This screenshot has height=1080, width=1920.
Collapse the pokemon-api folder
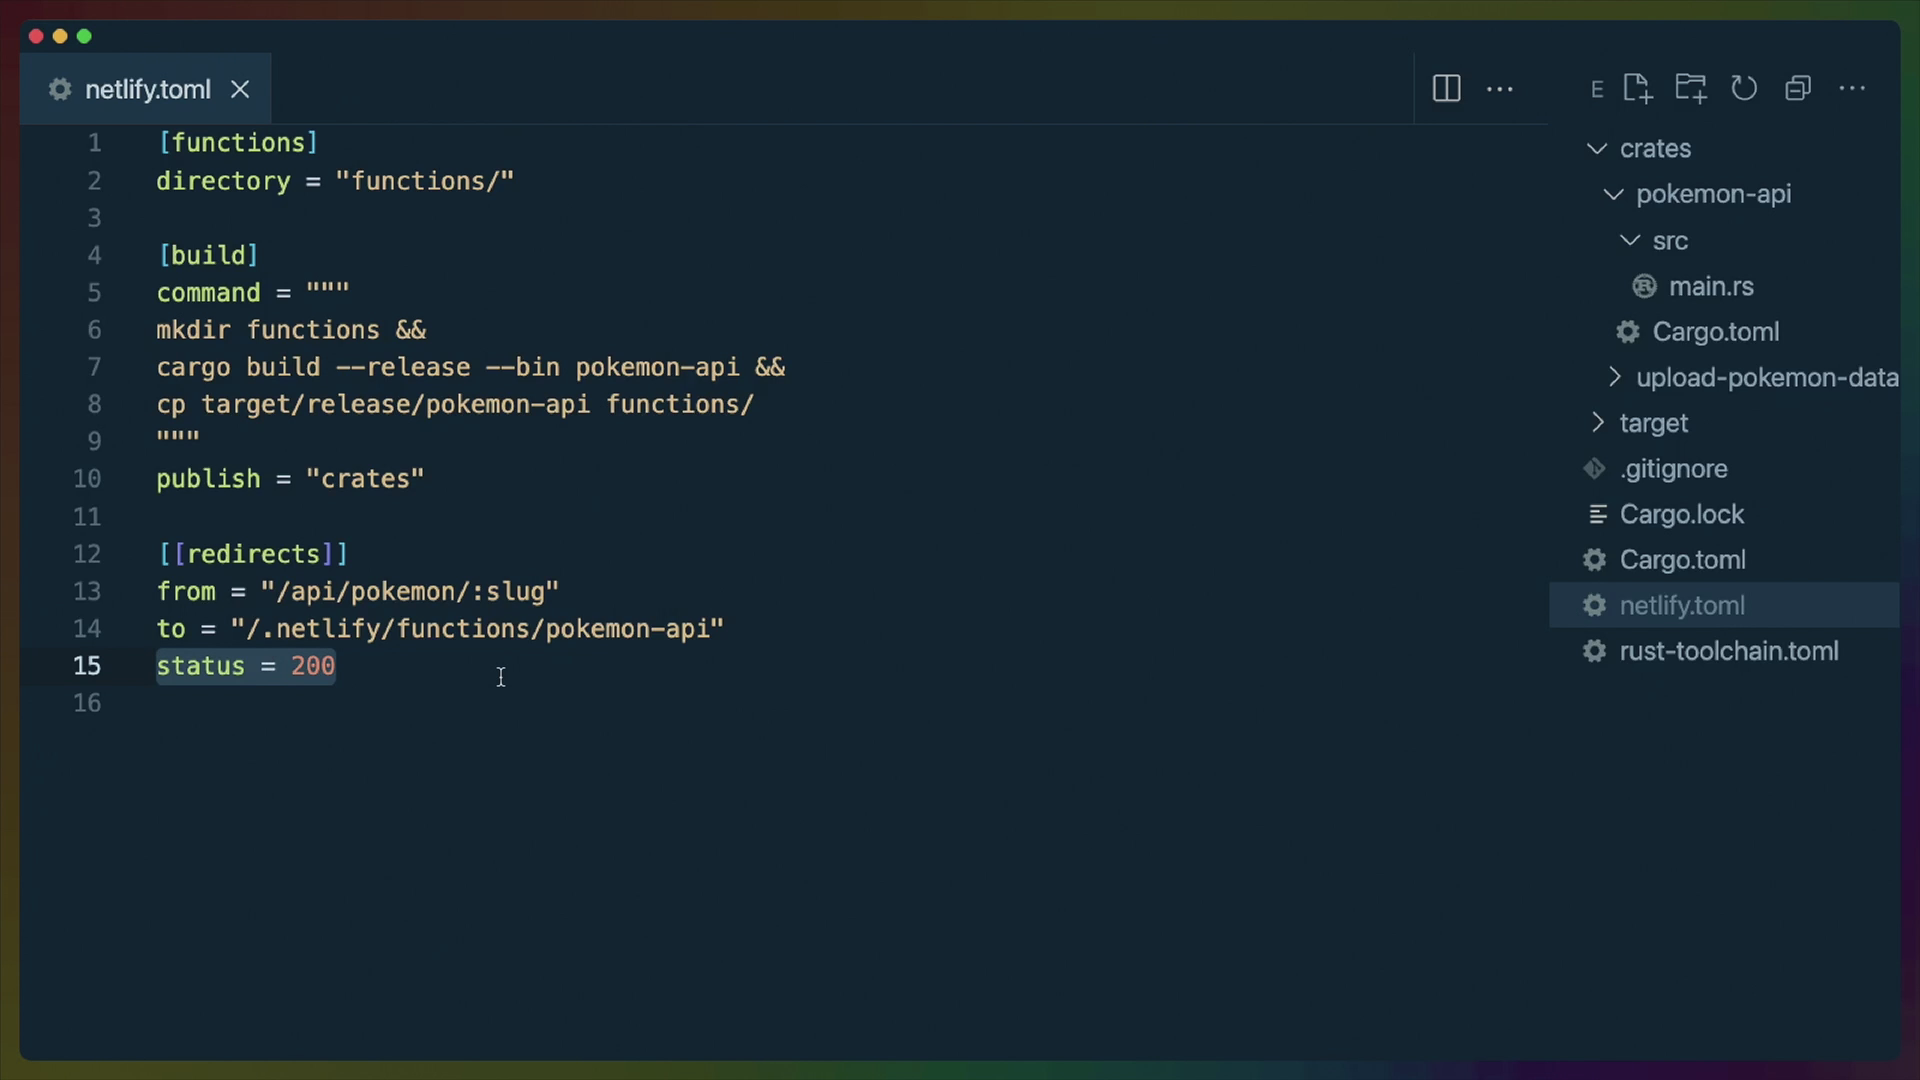[1613, 194]
